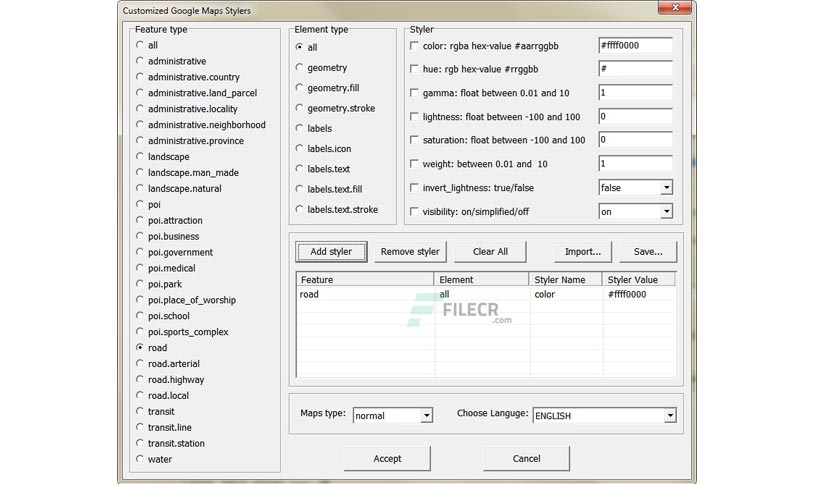This screenshot has width=836, height=484.
Task: Choose administrative.neighborhood feature type
Action: pyautogui.click(x=140, y=124)
